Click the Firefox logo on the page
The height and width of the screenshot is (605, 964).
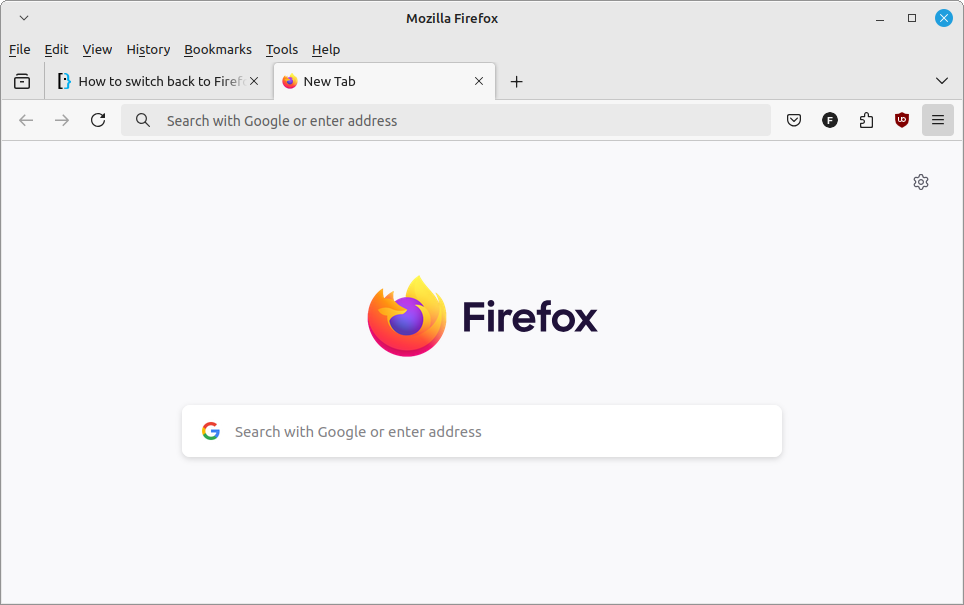(x=407, y=316)
